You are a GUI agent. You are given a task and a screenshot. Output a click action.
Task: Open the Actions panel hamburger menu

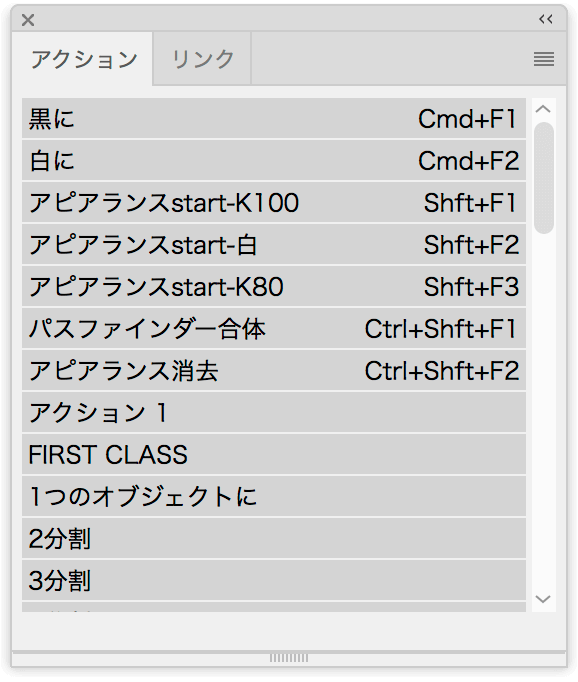pos(544,59)
